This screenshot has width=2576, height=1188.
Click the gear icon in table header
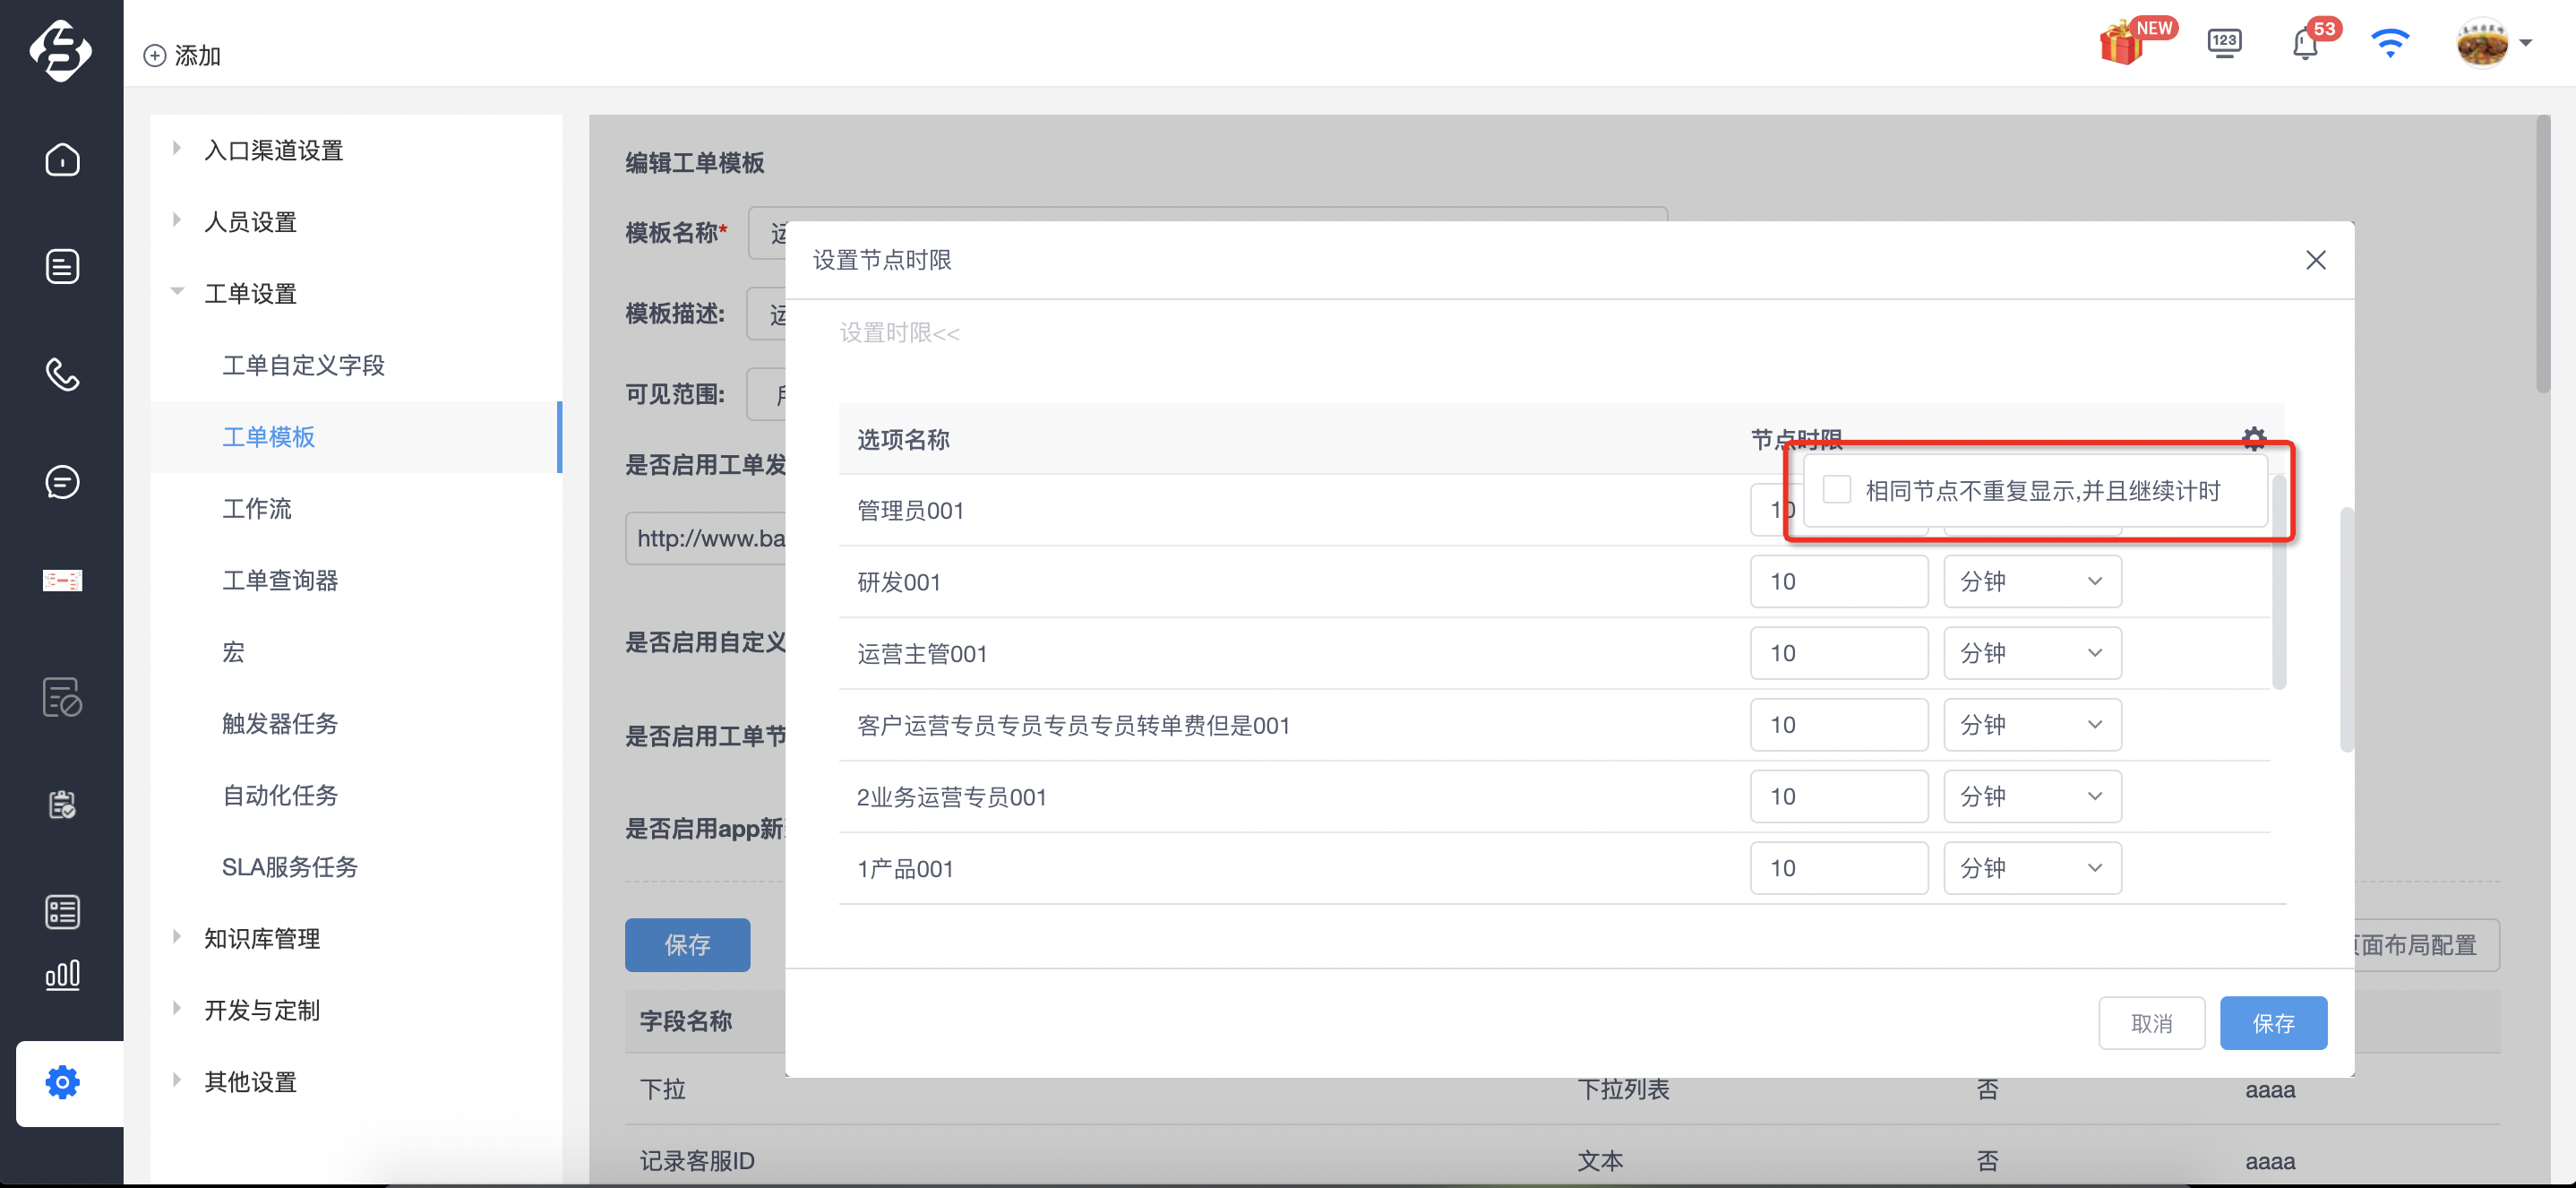(2253, 438)
